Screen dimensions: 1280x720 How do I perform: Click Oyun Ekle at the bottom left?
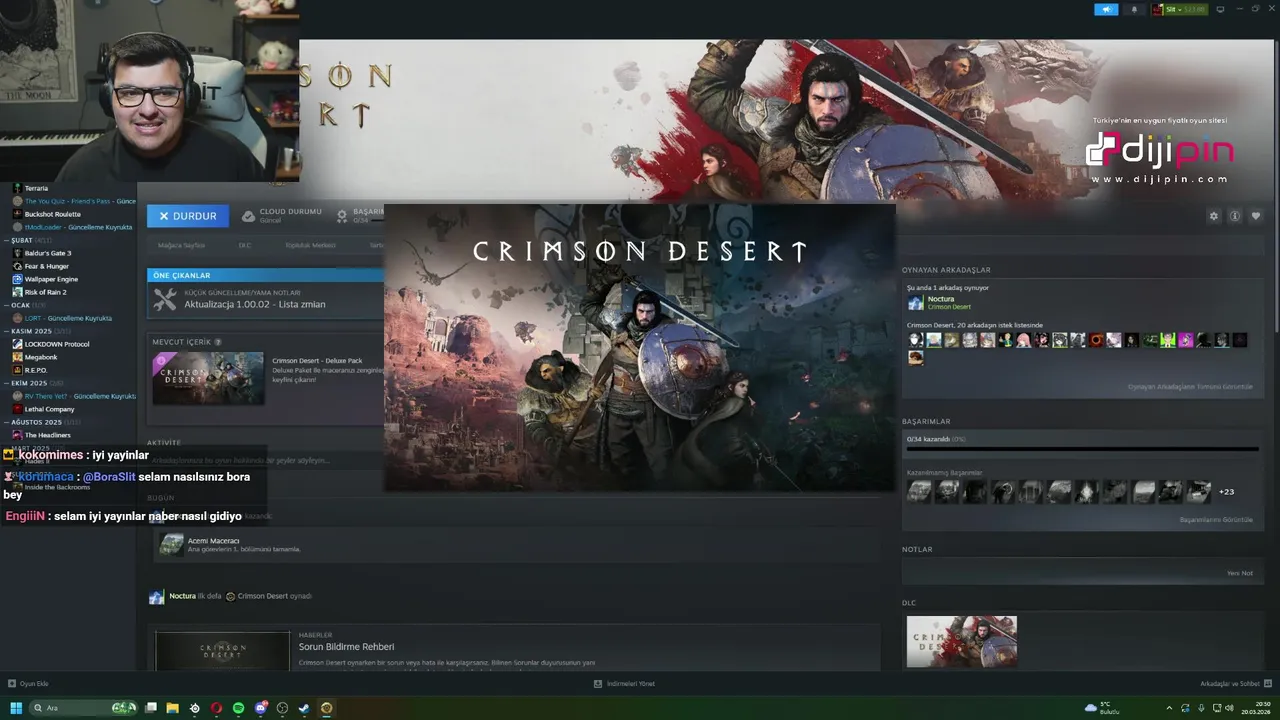[x=28, y=684]
